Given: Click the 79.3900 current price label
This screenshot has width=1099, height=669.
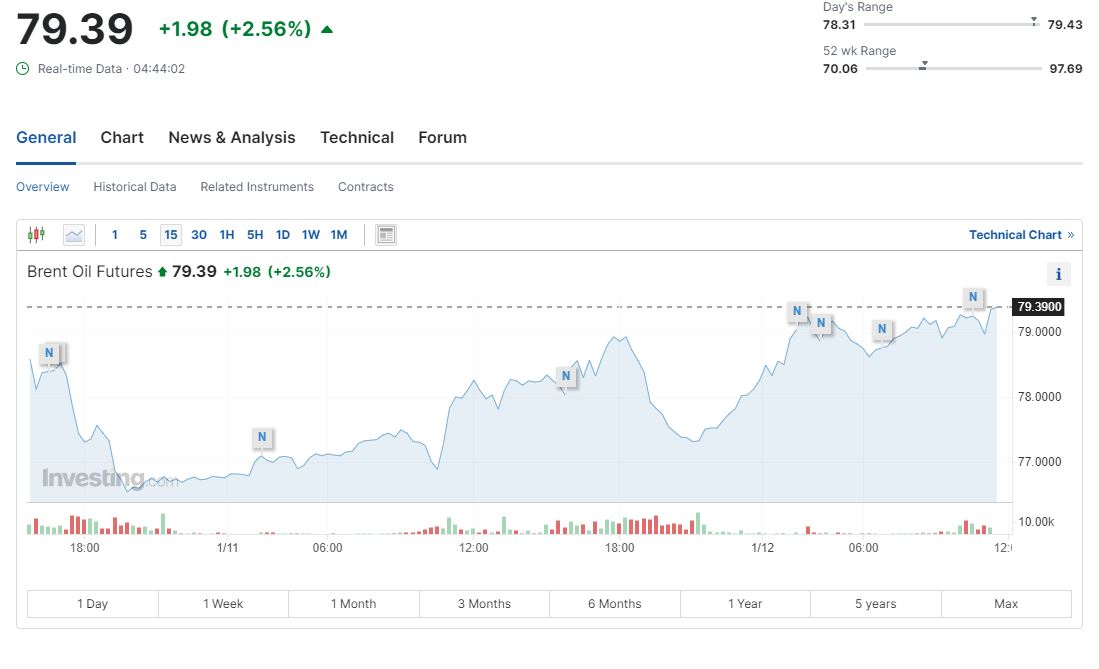Looking at the screenshot, I should click(x=1038, y=307).
